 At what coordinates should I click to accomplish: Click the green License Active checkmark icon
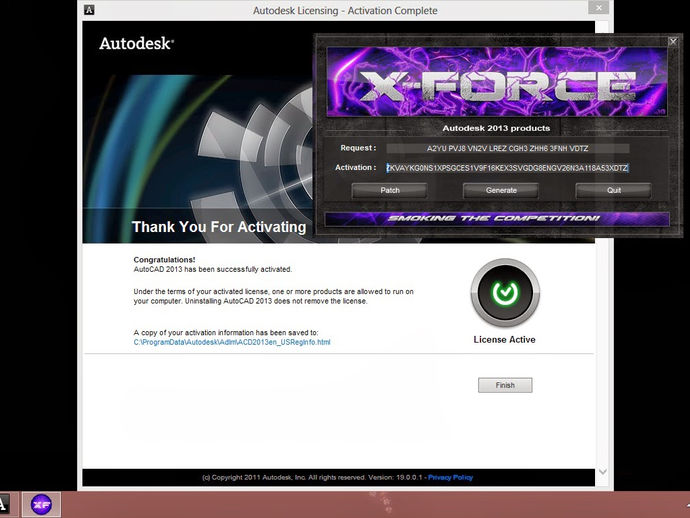click(505, 293)
